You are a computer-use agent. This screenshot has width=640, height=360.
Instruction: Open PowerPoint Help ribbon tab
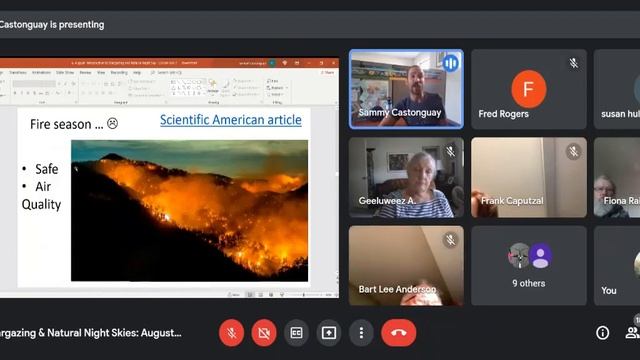(137, 72)
